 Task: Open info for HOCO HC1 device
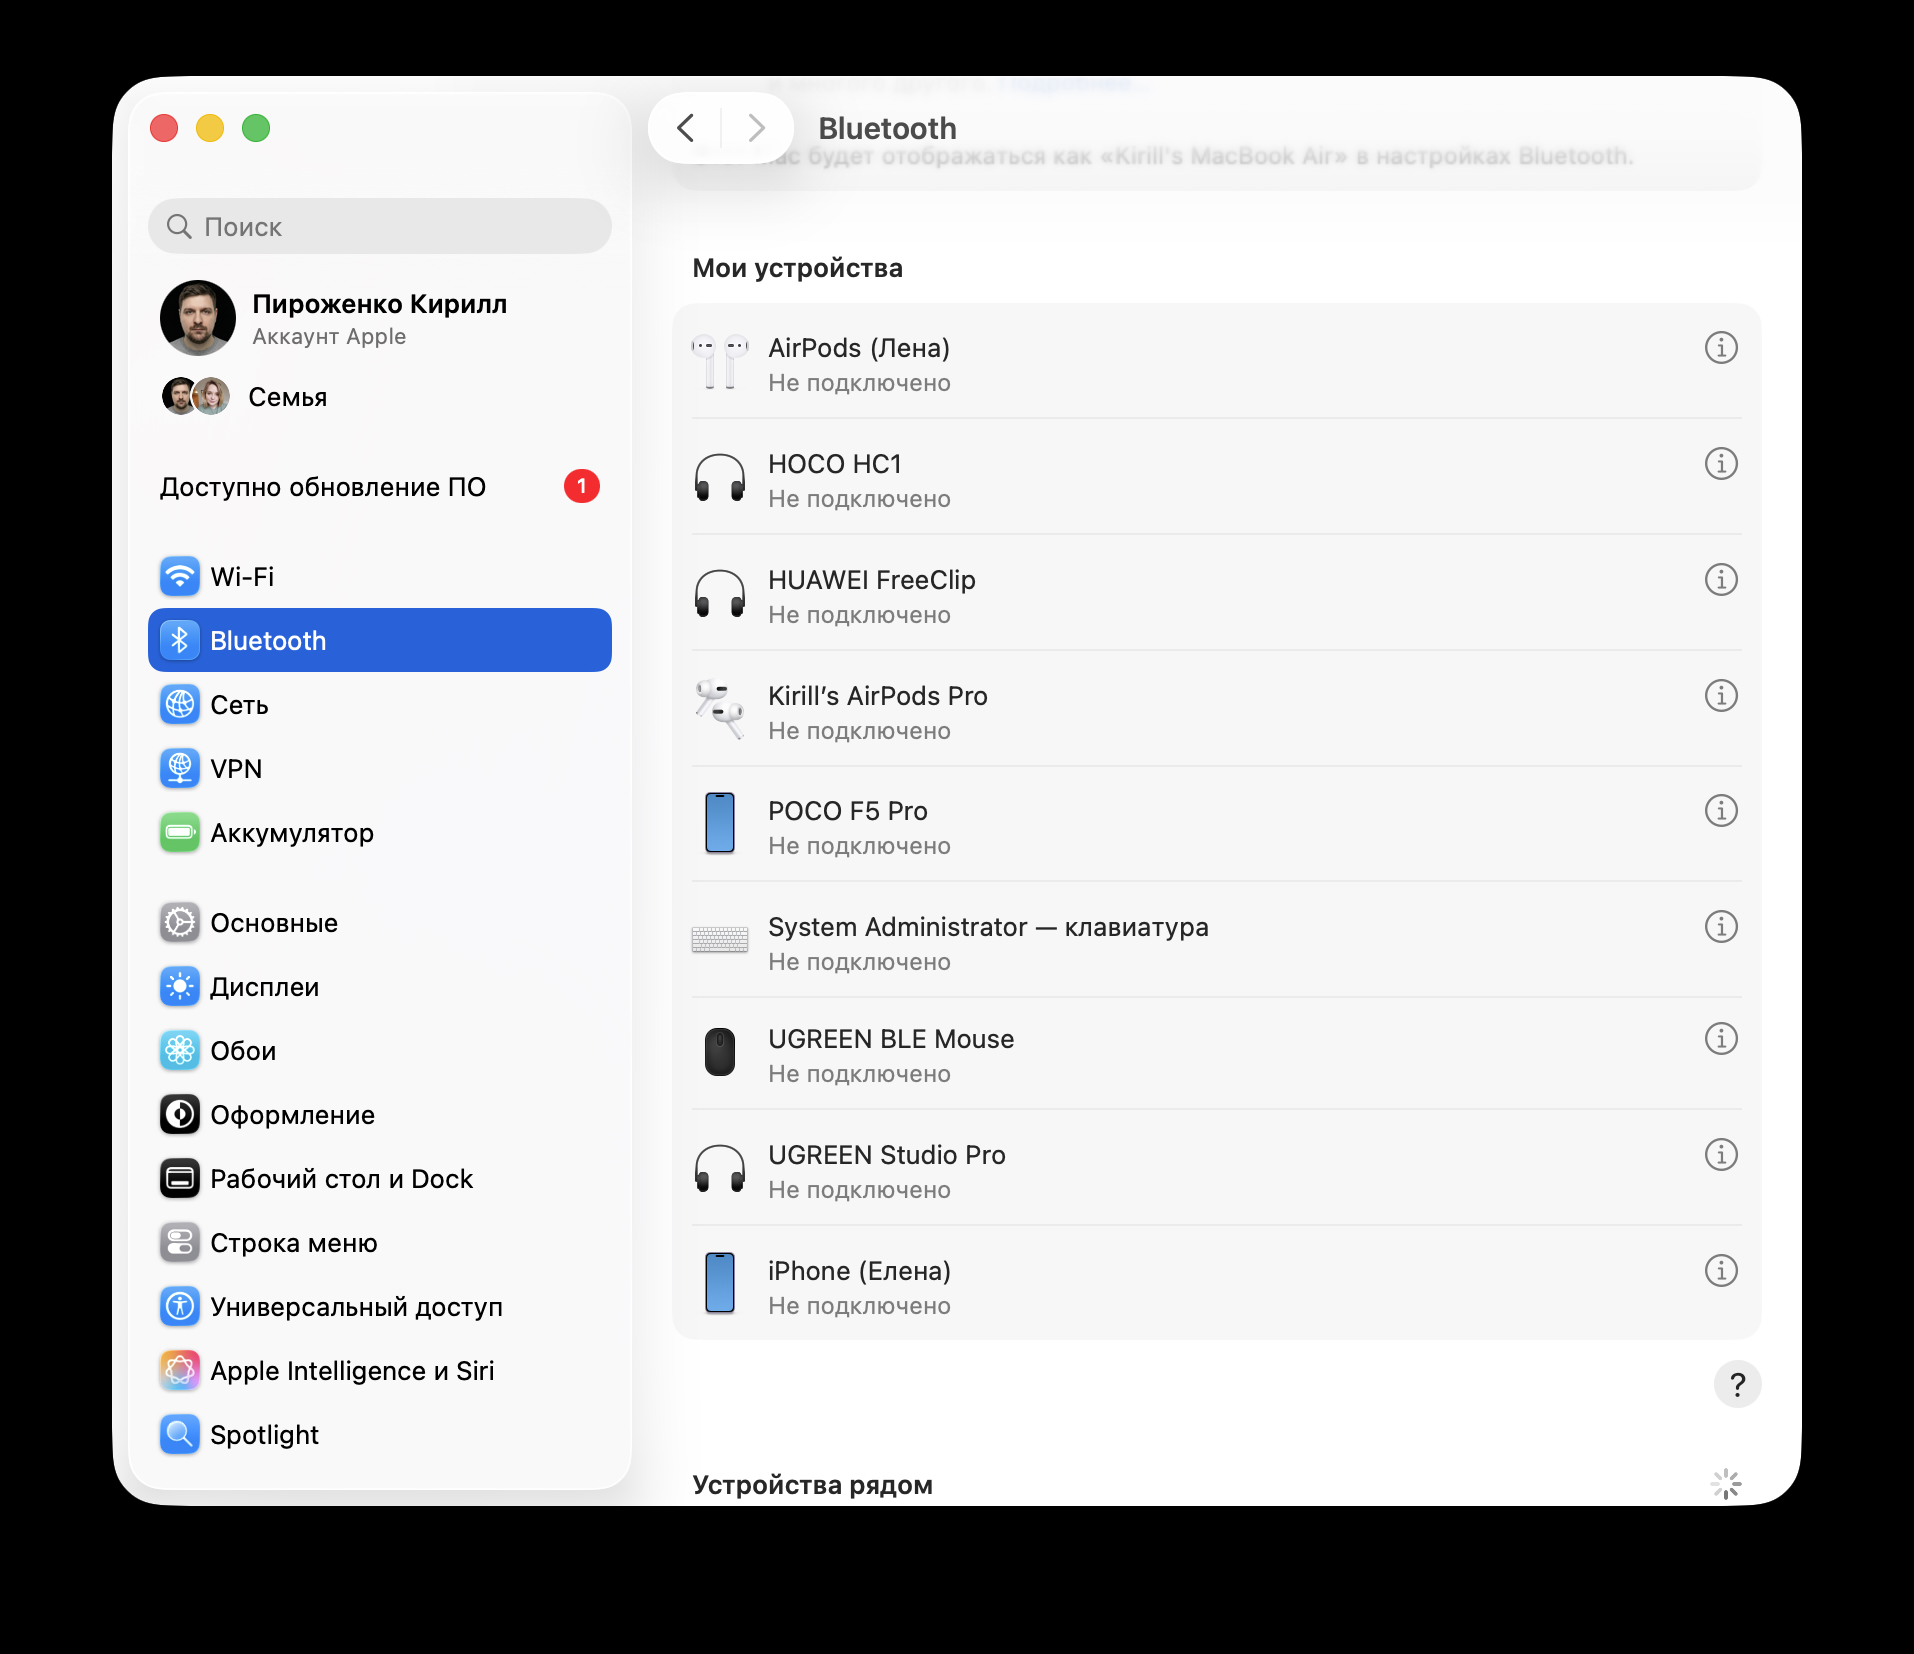point(1720,464)
